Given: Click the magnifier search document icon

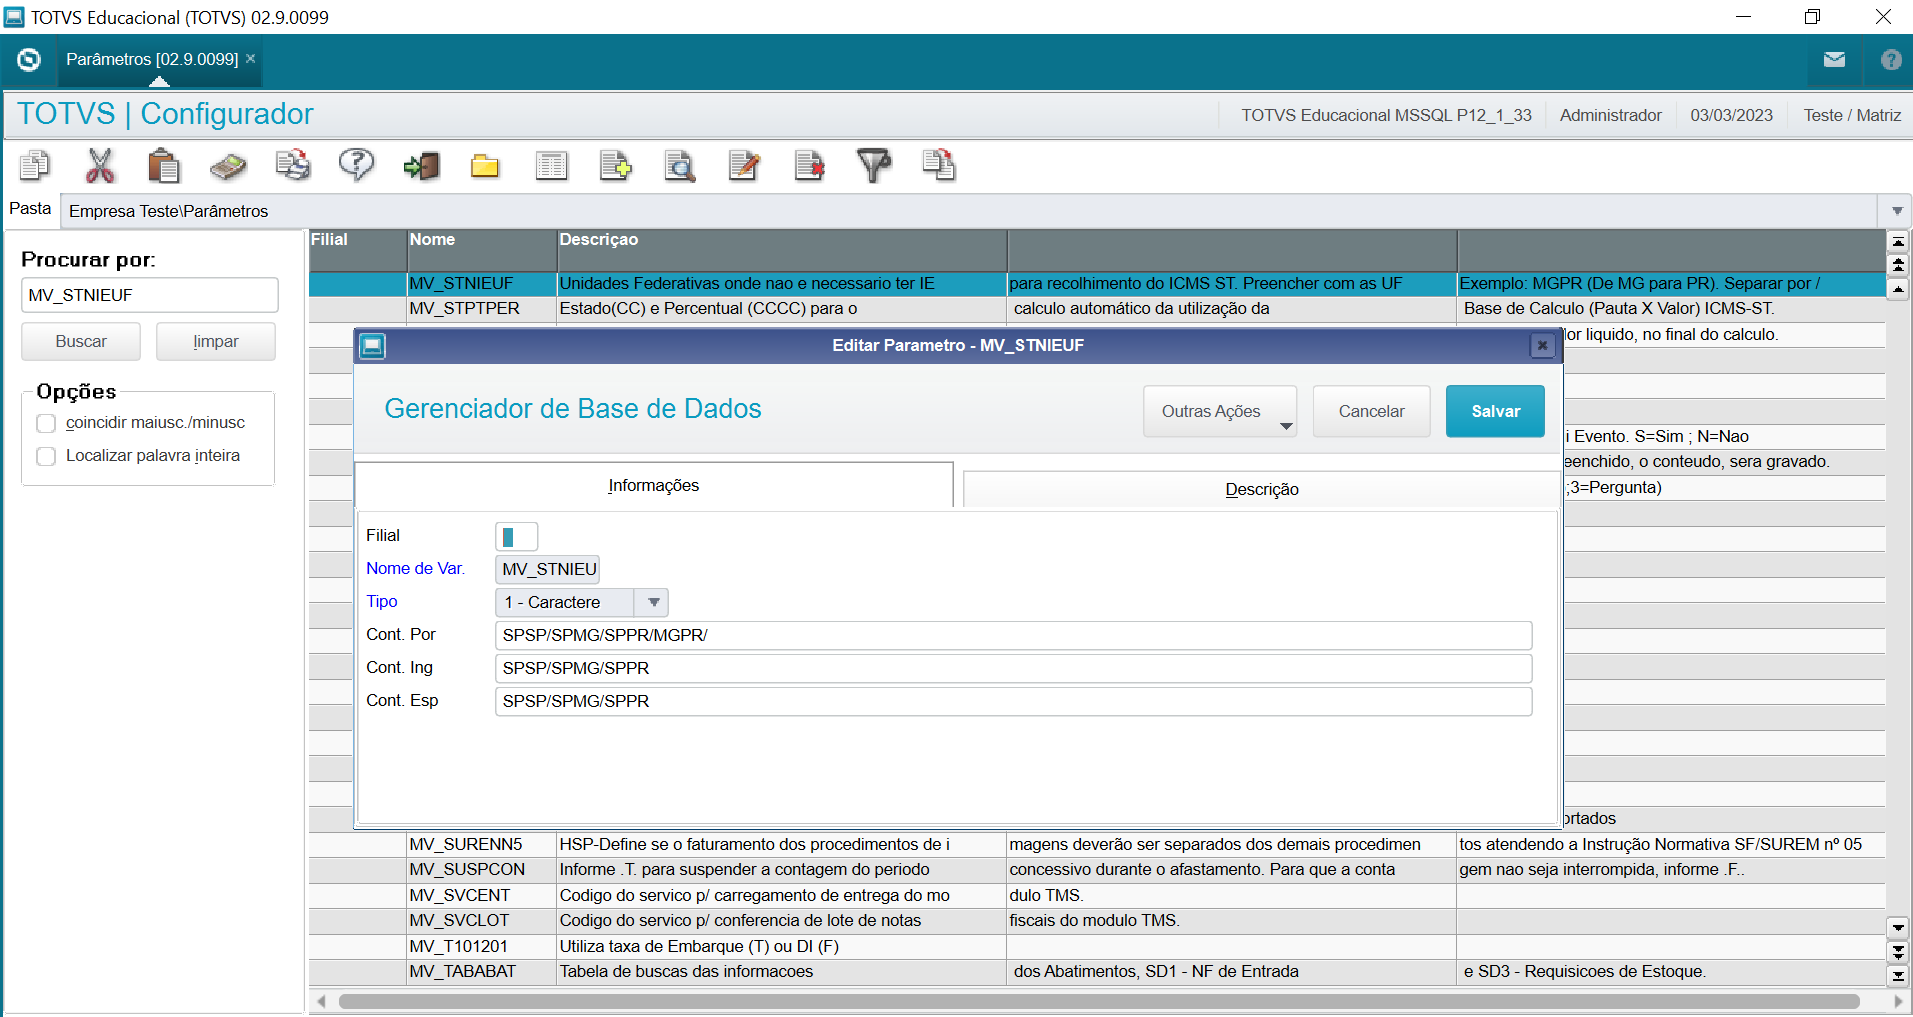Looking at the screenshot, I should pyautogui.click(x=680, y=166).
